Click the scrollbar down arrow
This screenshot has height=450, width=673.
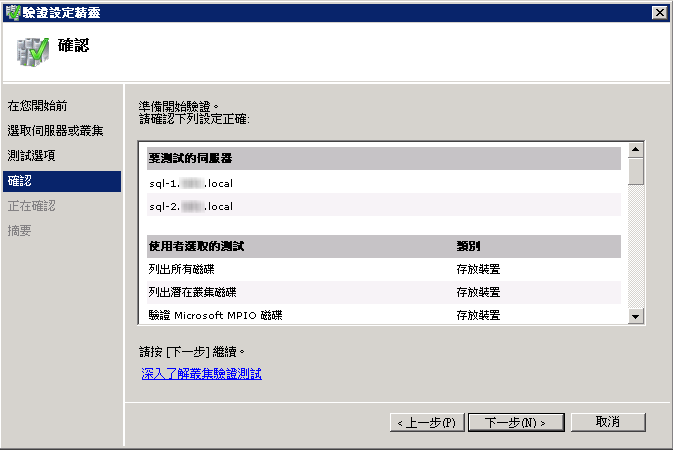point(636,317)
